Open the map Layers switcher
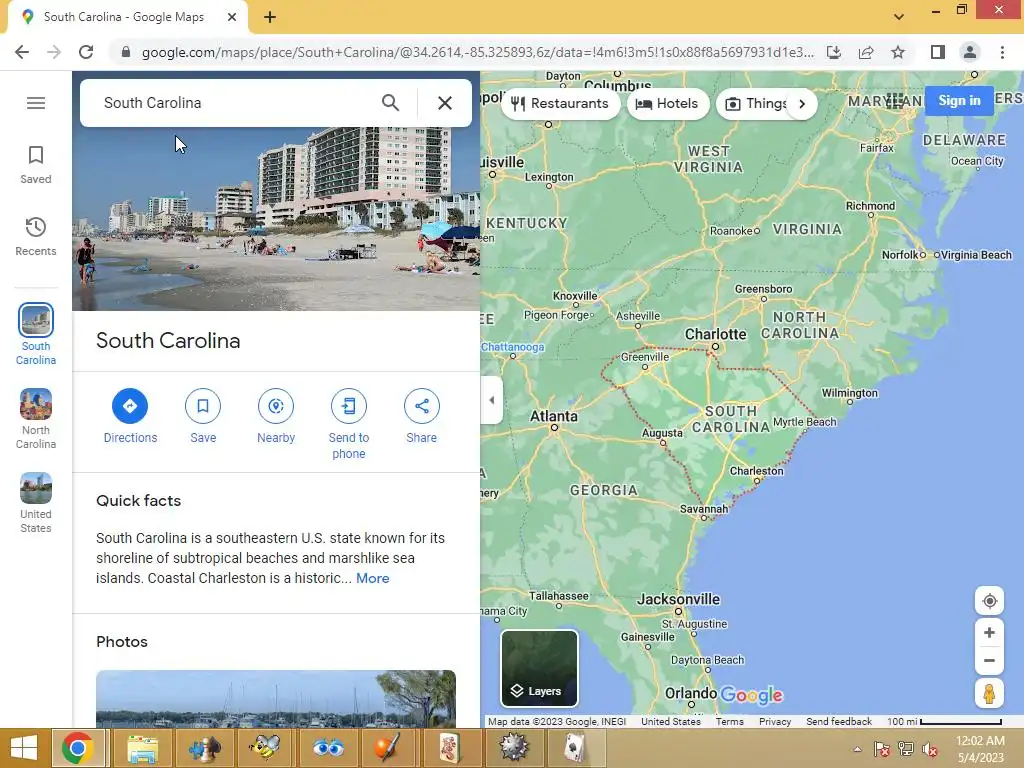 click(539, 668)
